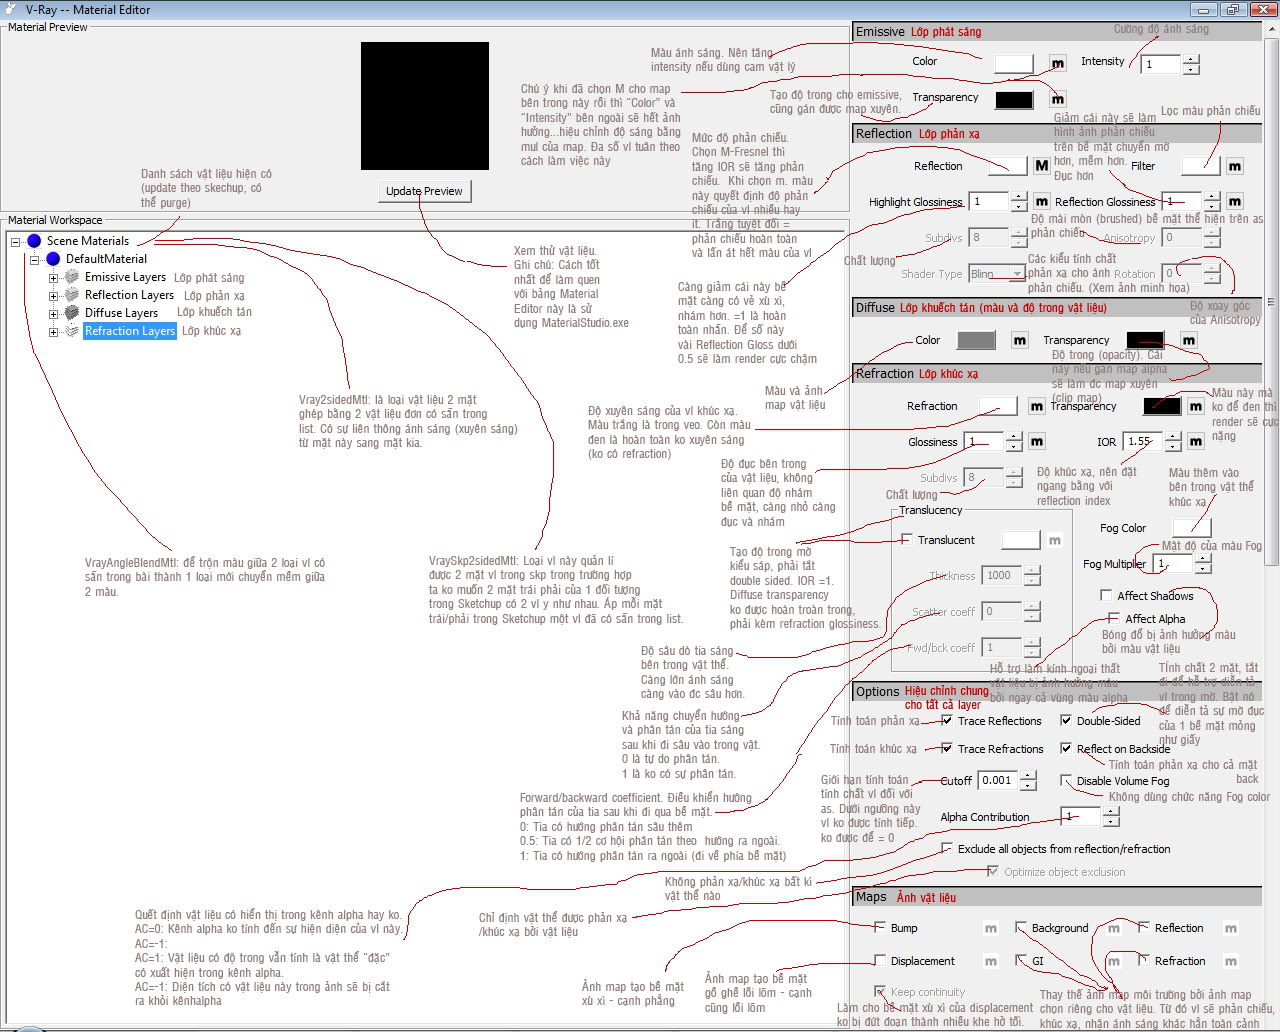
Task: Click the Diffuse Layers tree icon
Action: (x=72, y=313)
